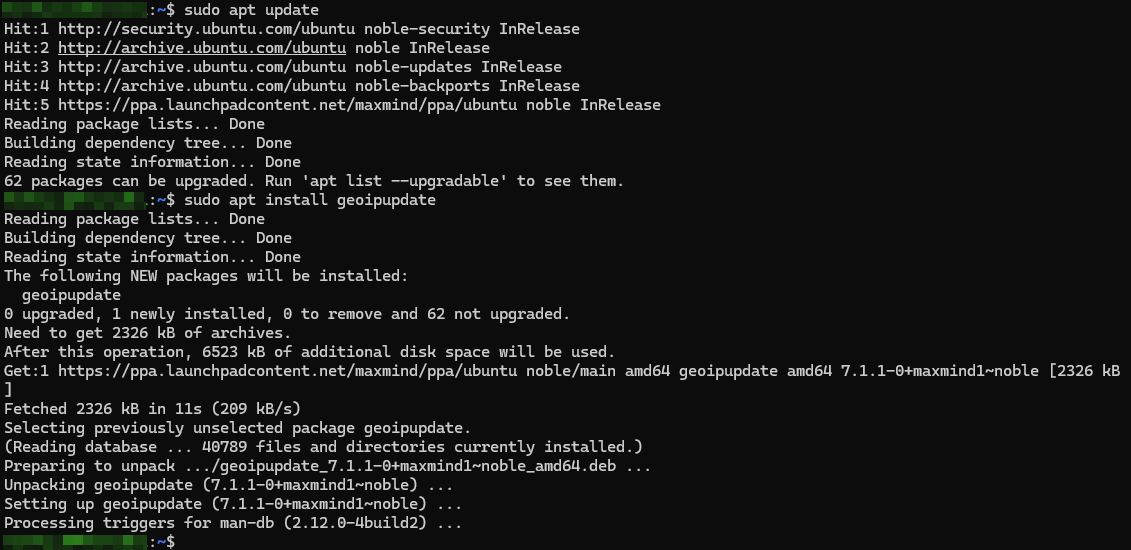The height and width of the screenshot is (550, 1131).
Task: Click the 'Need to get 2326 kB' line
Action: coord(147,333)
